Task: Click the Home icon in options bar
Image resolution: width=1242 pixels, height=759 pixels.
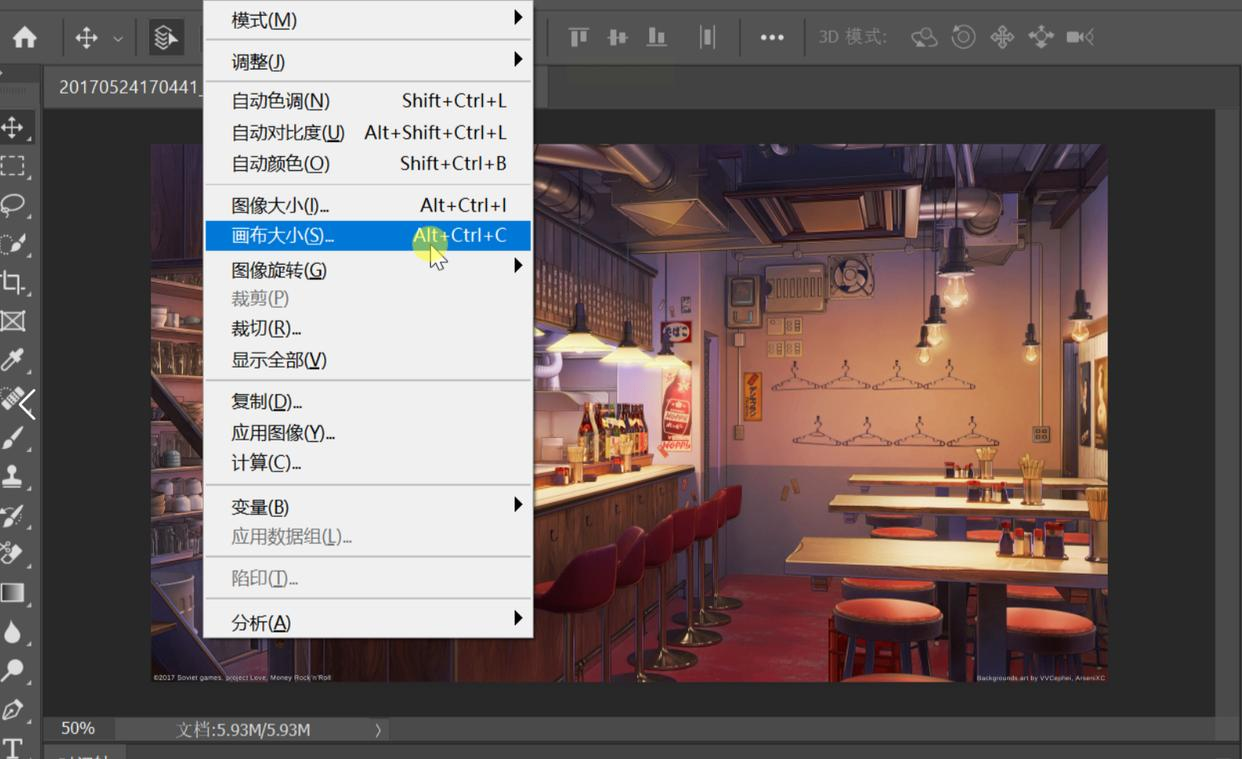Action: [x=25, y=38]
